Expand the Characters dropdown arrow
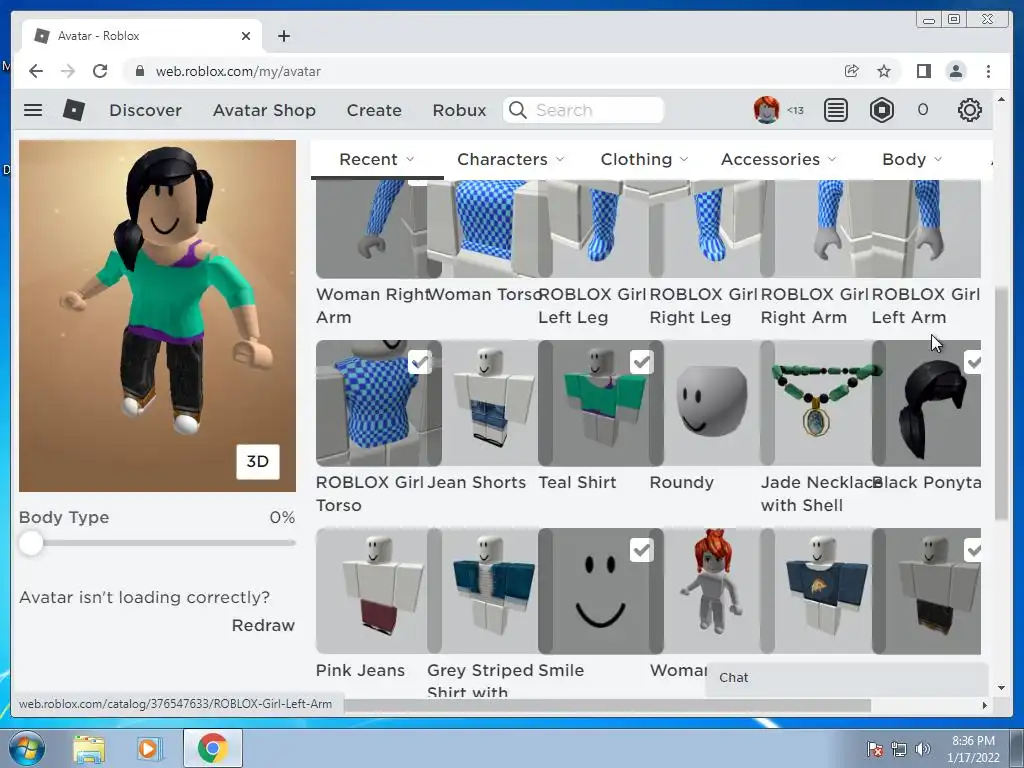The height and width of the screenshot is (768, 1024). [x=560, y=159]
